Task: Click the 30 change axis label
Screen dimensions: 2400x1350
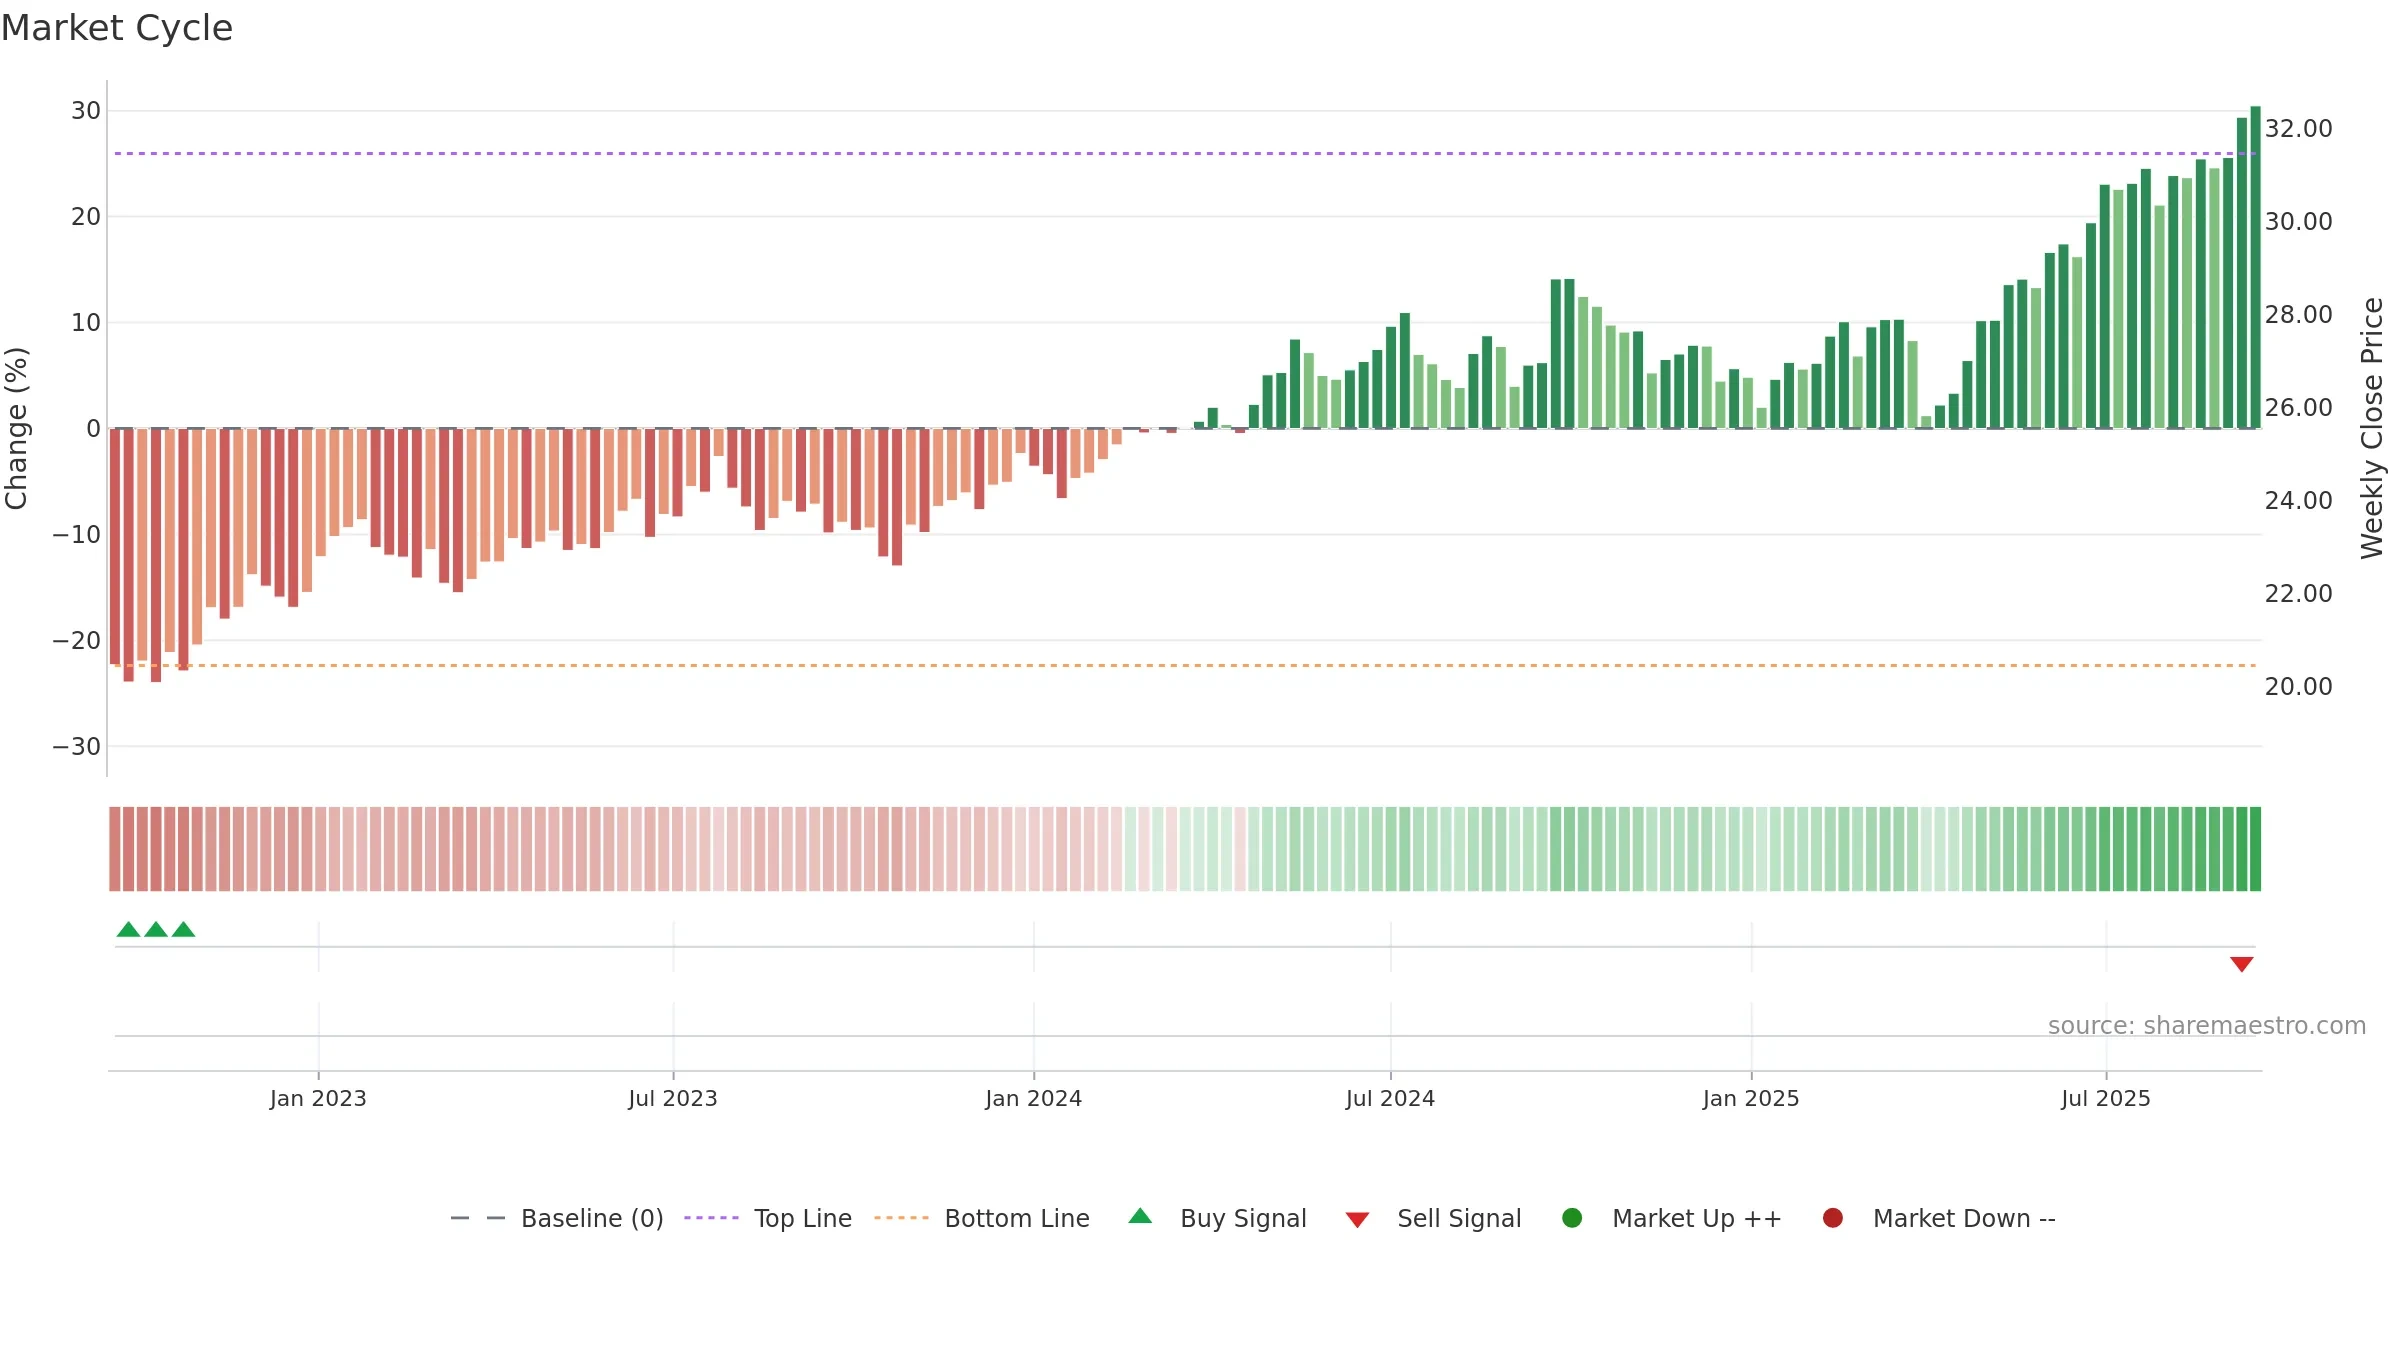Action: point(86,110)
